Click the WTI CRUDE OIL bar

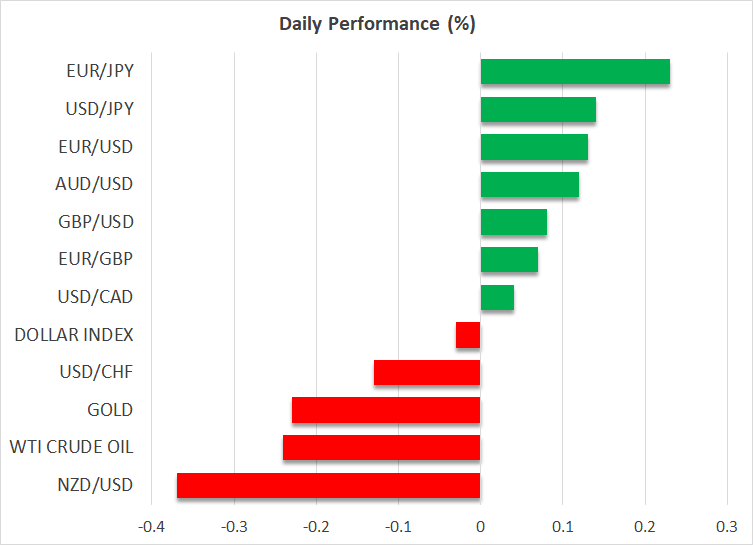click(x=382, y=447)
